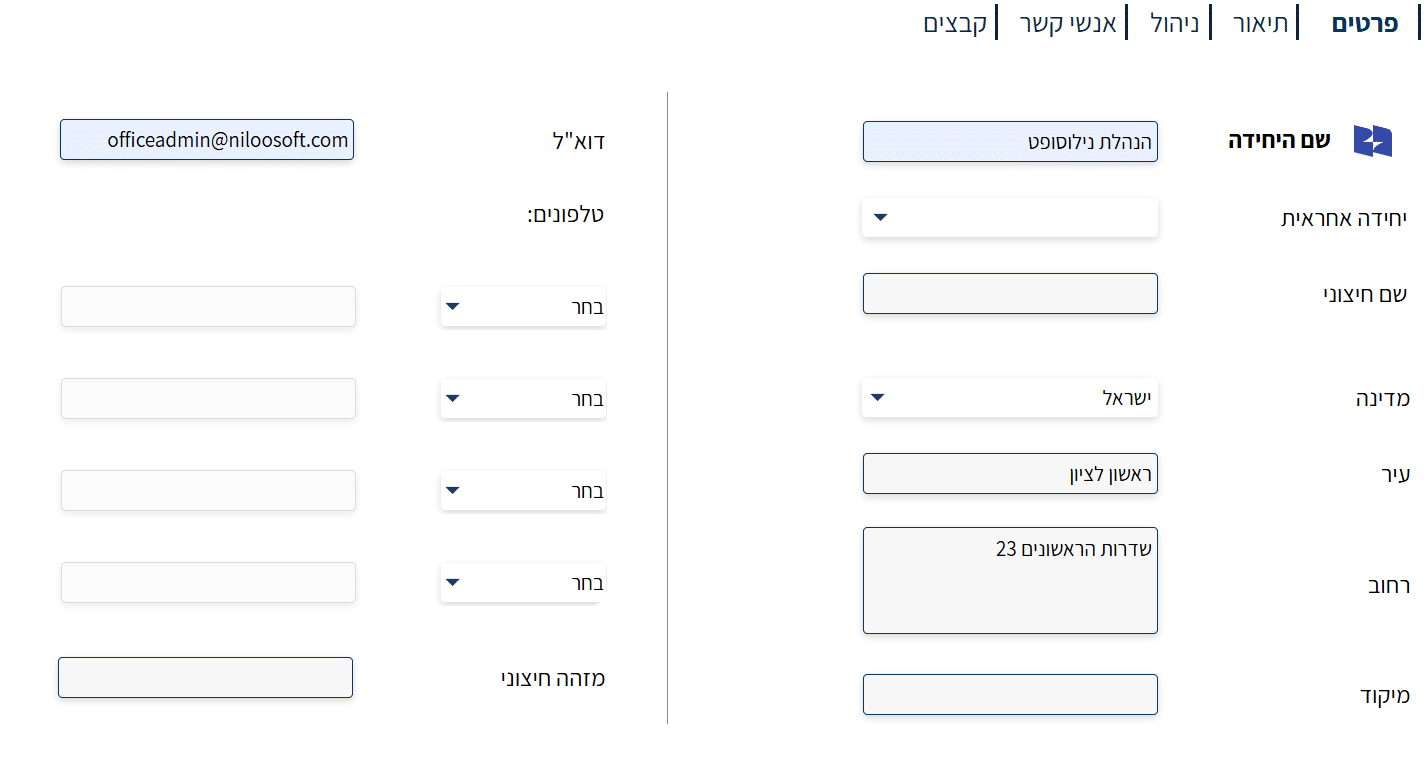Expand the יחידה אחראית dropdown
The image size is (1428, 784).
pos(1010,217)
